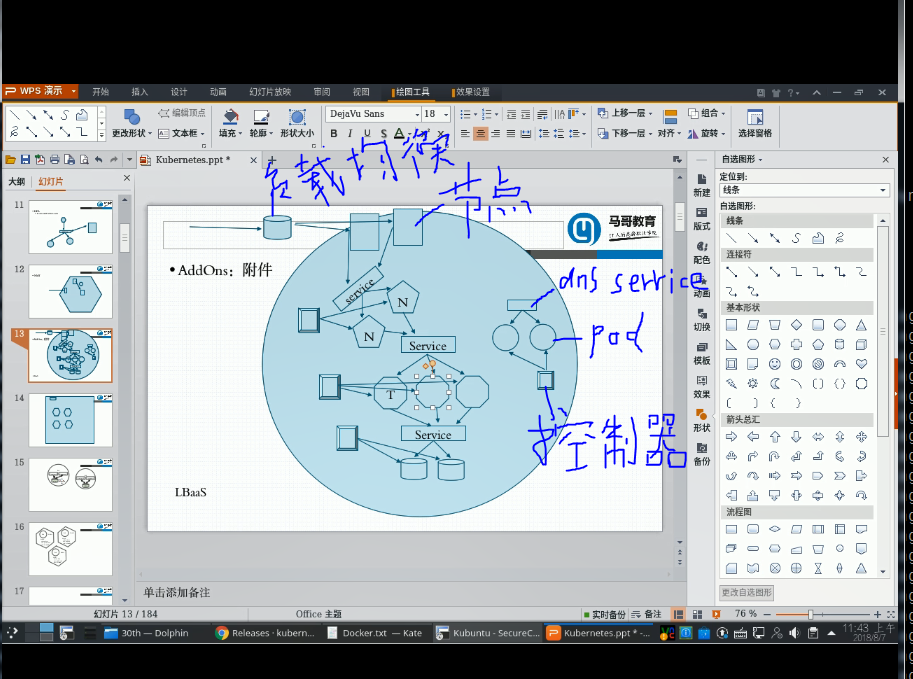Image resolution: width=913 pixels, height=679 pixels.
Task: Click 下移一层 send backward
Action: click(x=625, y=133)
